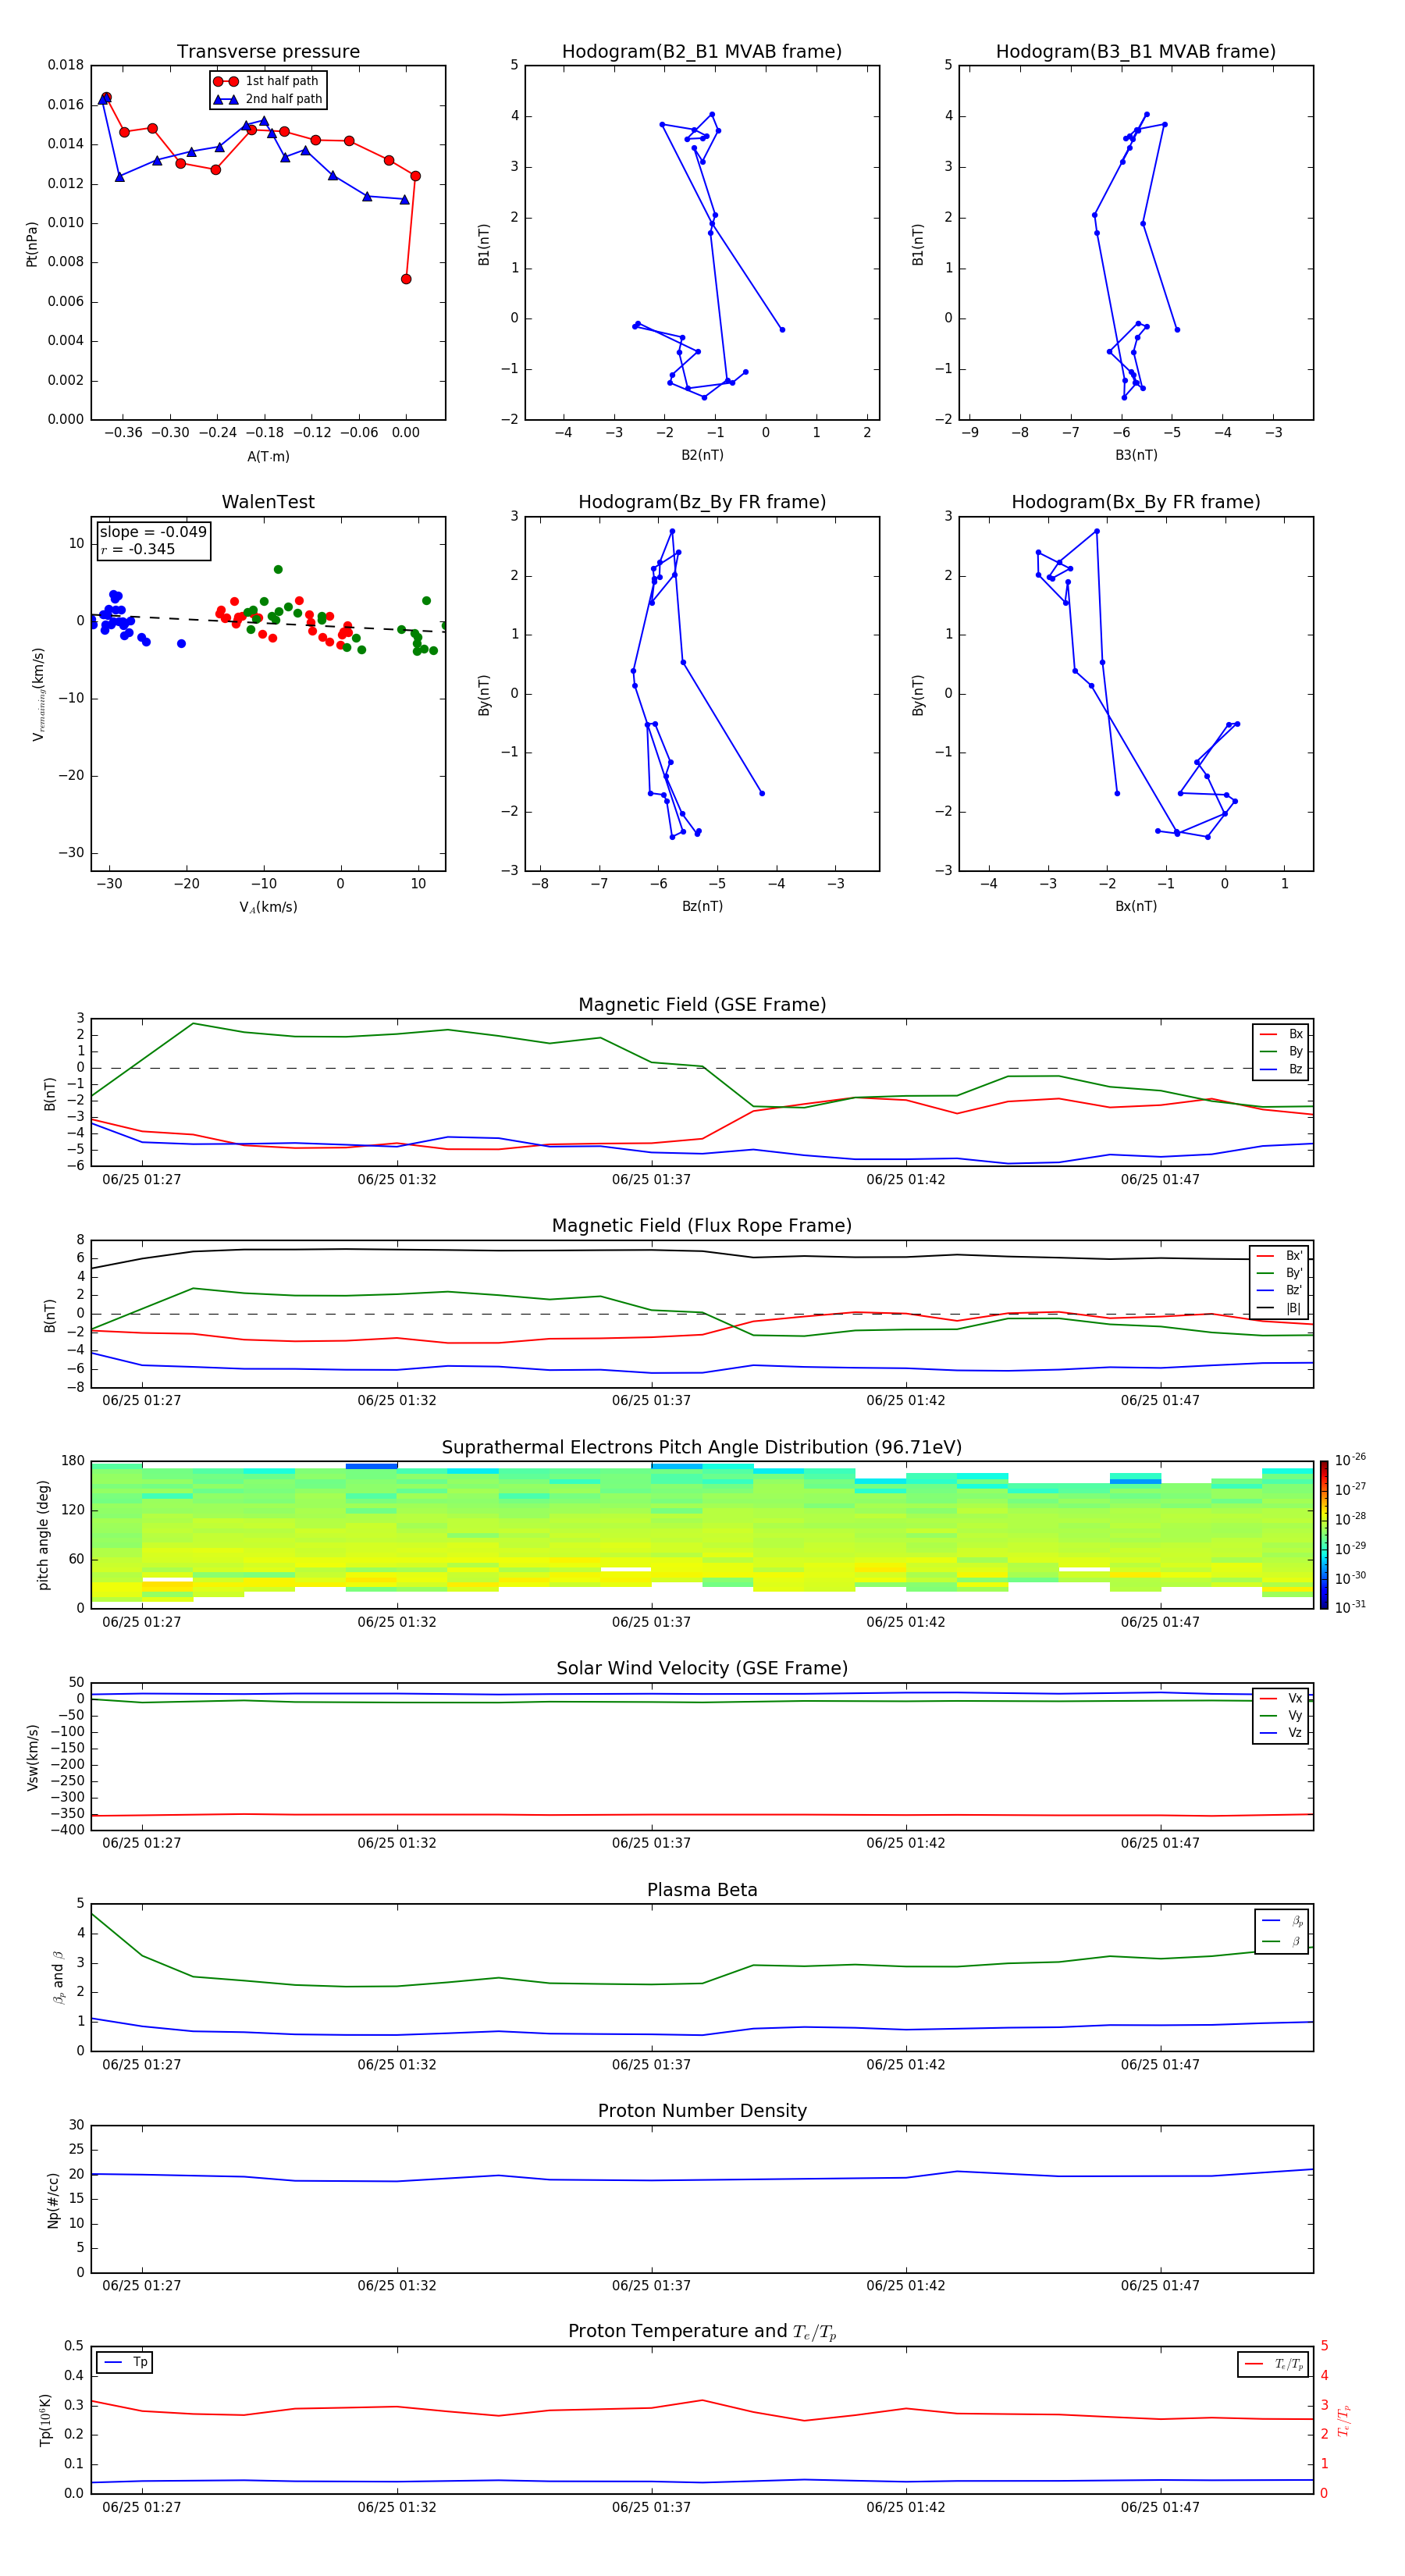Select the β entry in Plasma Beta legend
This screenshot has height=2576, width=1405.
(1282, 1941)
